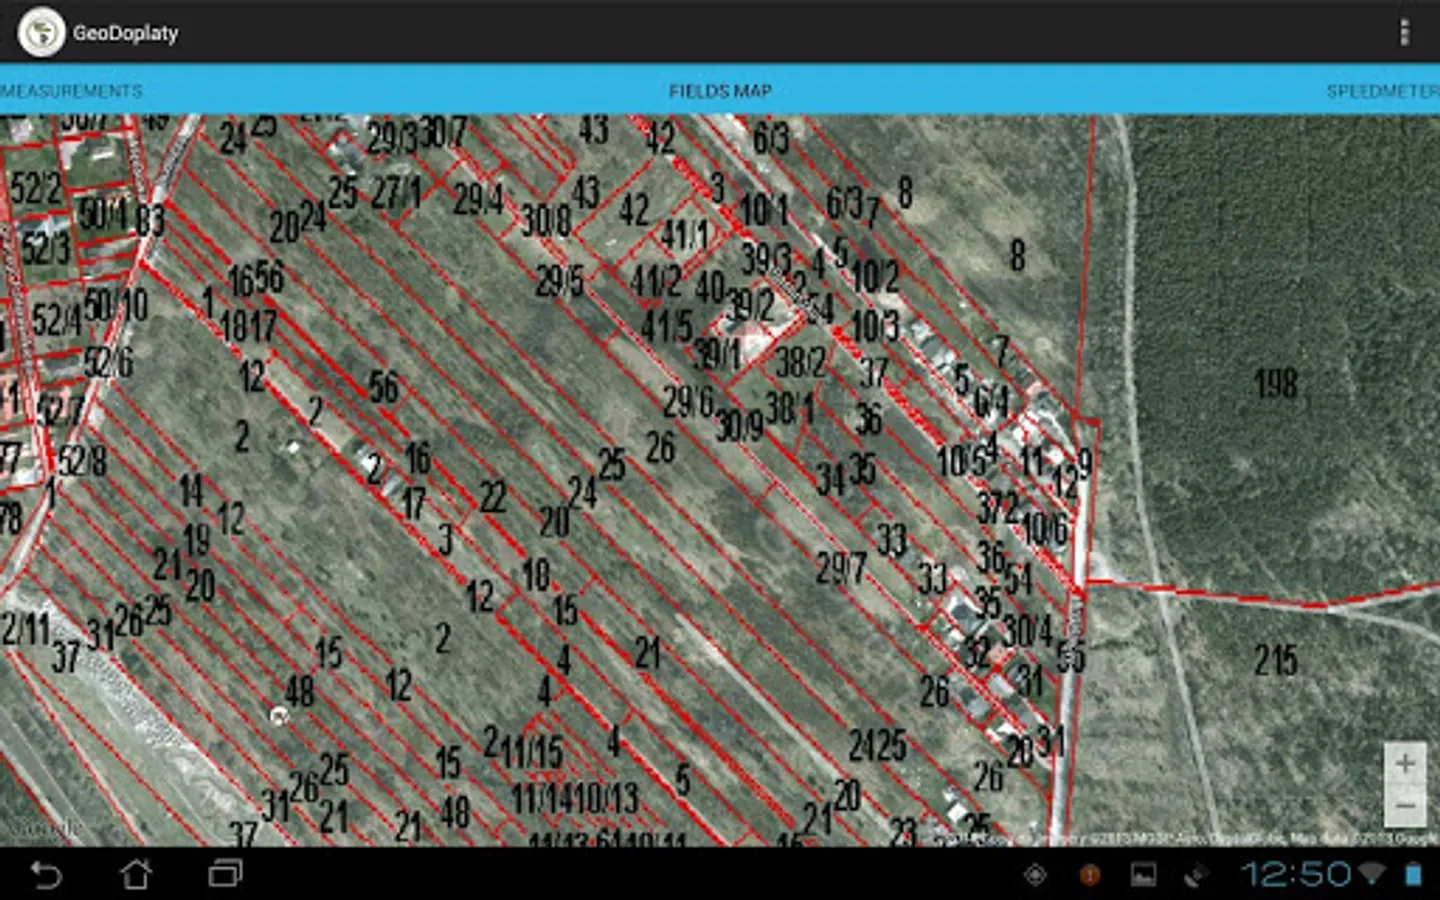
Task: Tap the GeoDoplaty title text
Action: tap(125, 32)
